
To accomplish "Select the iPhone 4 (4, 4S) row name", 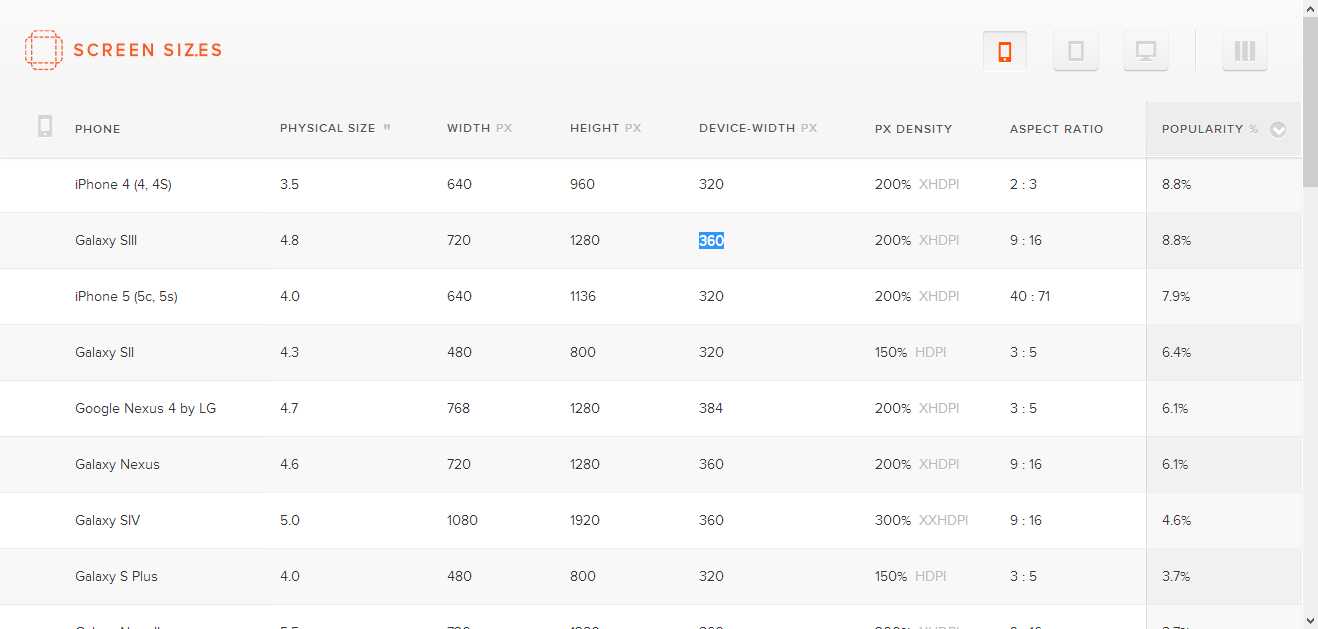I will (x=123, y=184).
